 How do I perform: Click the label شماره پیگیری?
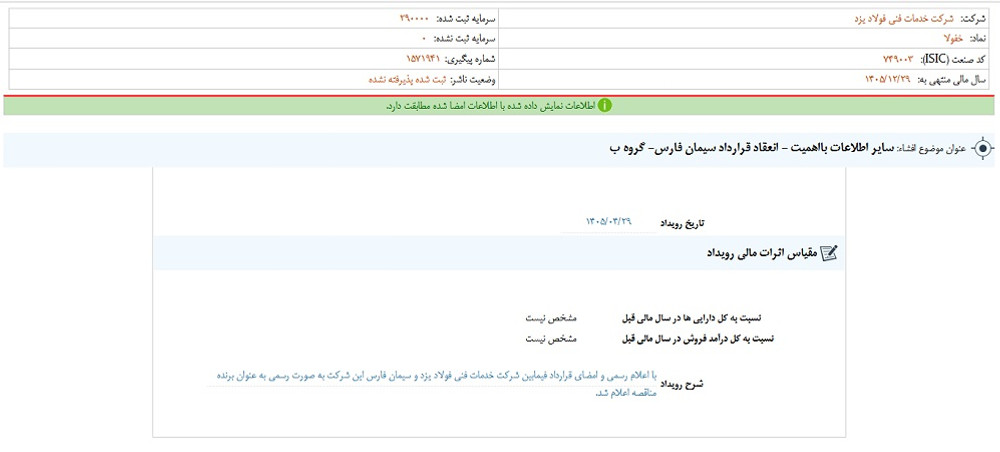(471, 59)
